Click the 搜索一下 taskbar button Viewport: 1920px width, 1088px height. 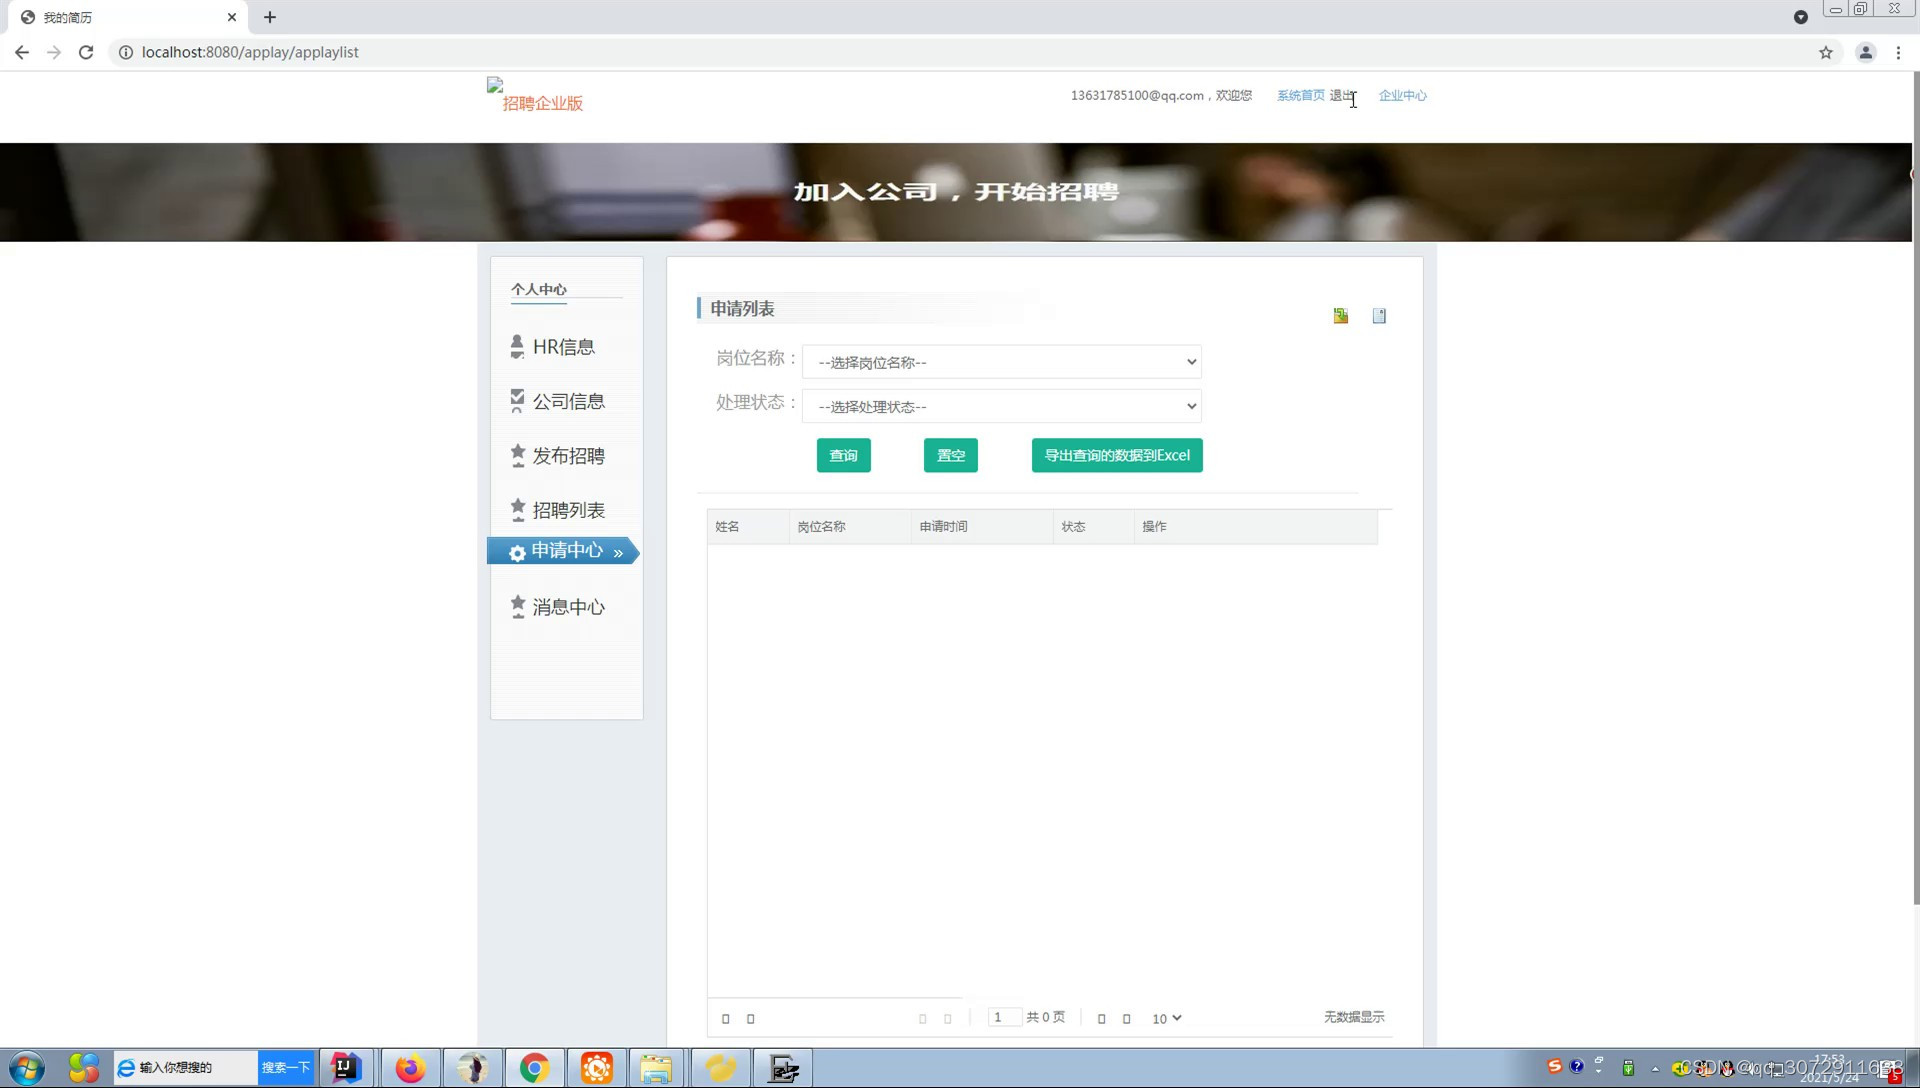(x=286, y=1068)
